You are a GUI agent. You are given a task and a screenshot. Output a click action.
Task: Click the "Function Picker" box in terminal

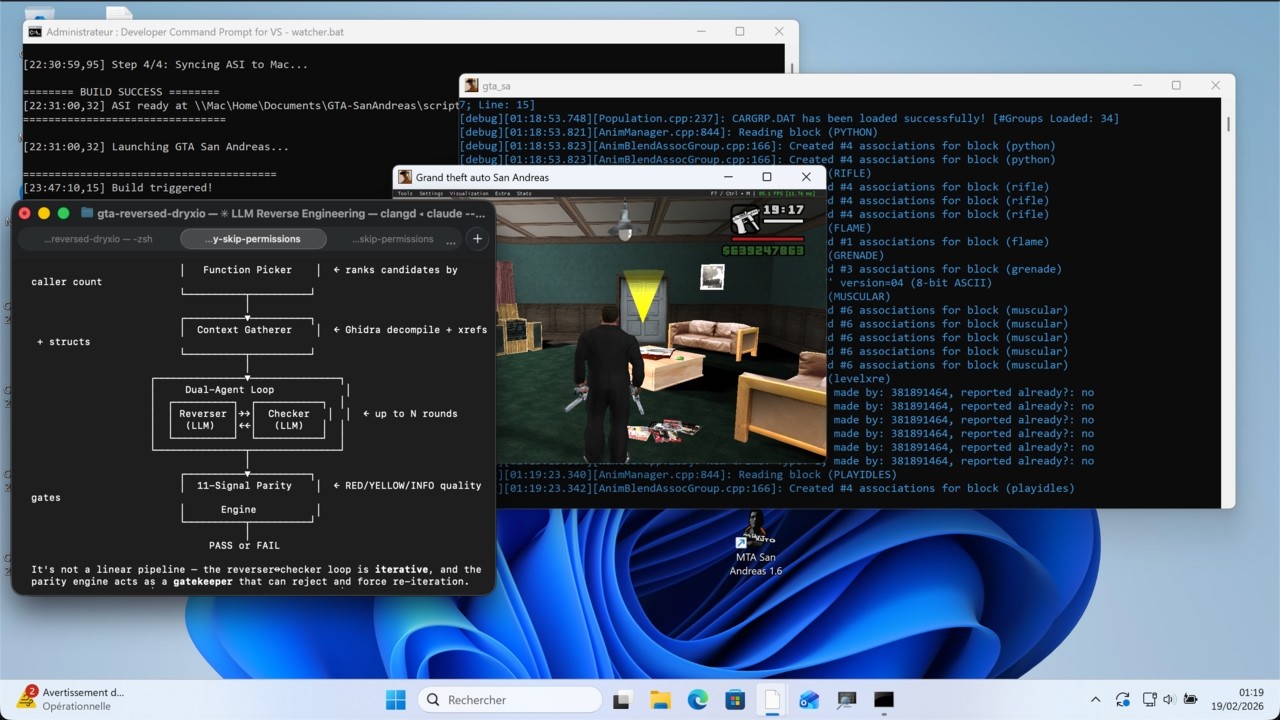247,270
